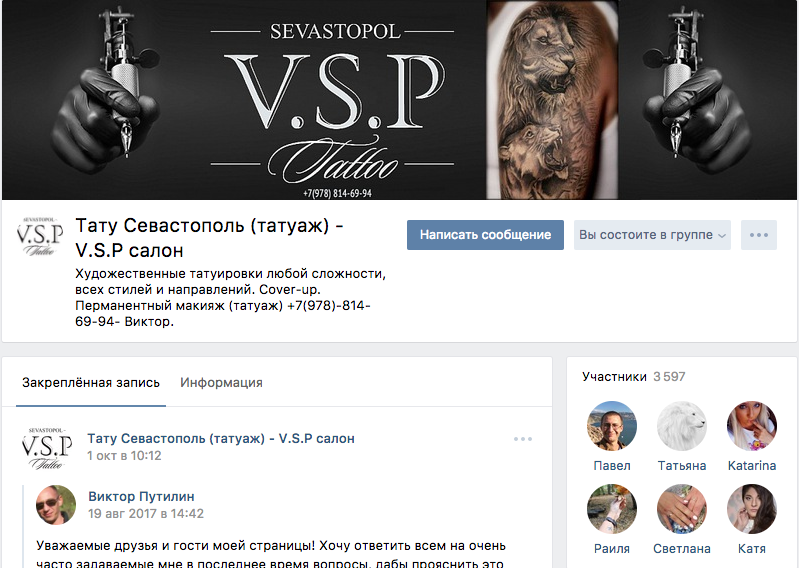Viewport: 799px width, 568px height.
Task: Open the three-dots group actions menu
Action: 758,235
